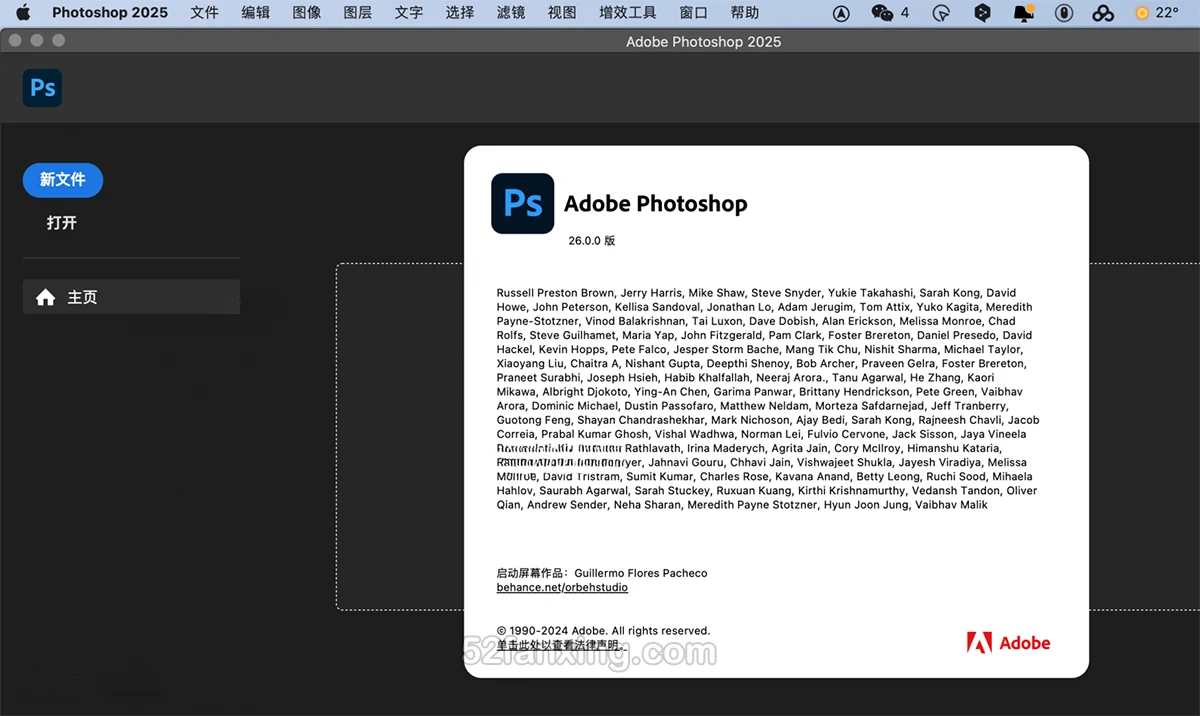
Task: Select the 主页 sidebar item
Action: click(x=131, y=297)
